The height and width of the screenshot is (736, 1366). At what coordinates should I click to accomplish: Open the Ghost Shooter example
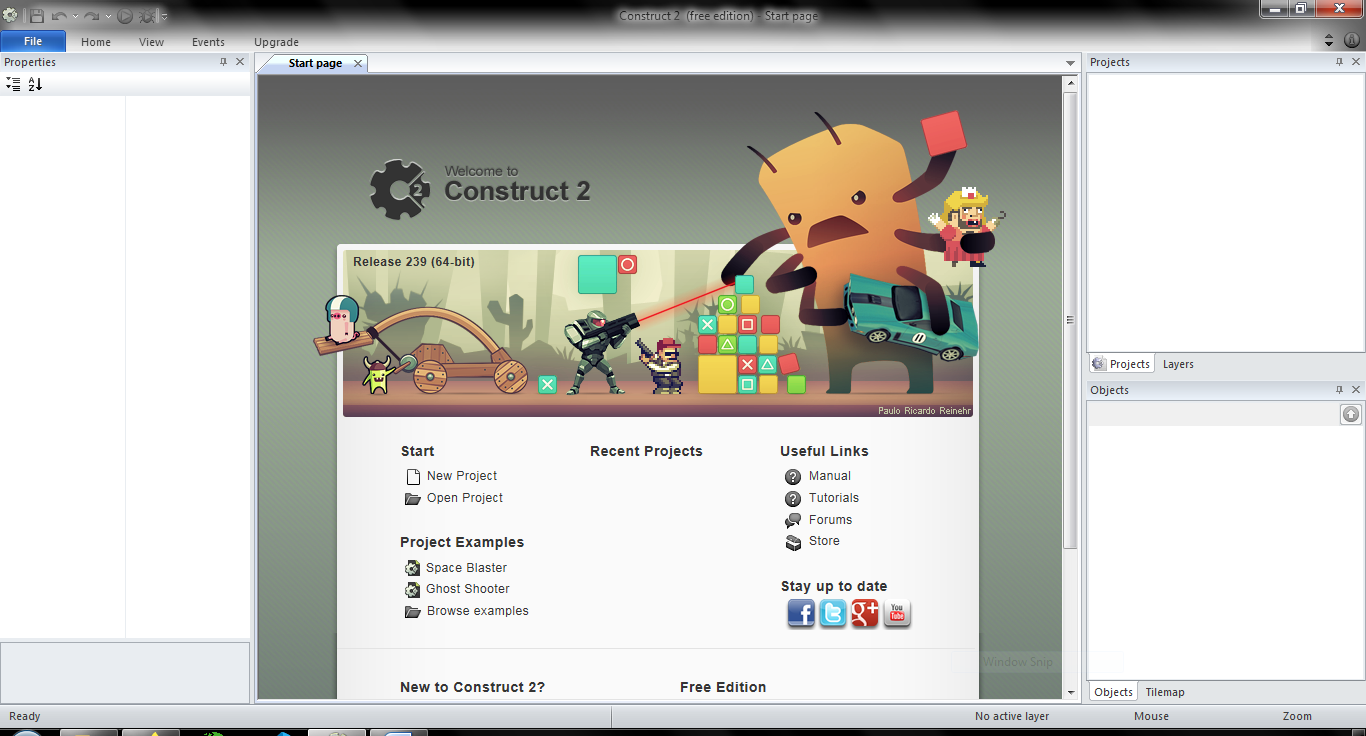click(x=467, y=589)
